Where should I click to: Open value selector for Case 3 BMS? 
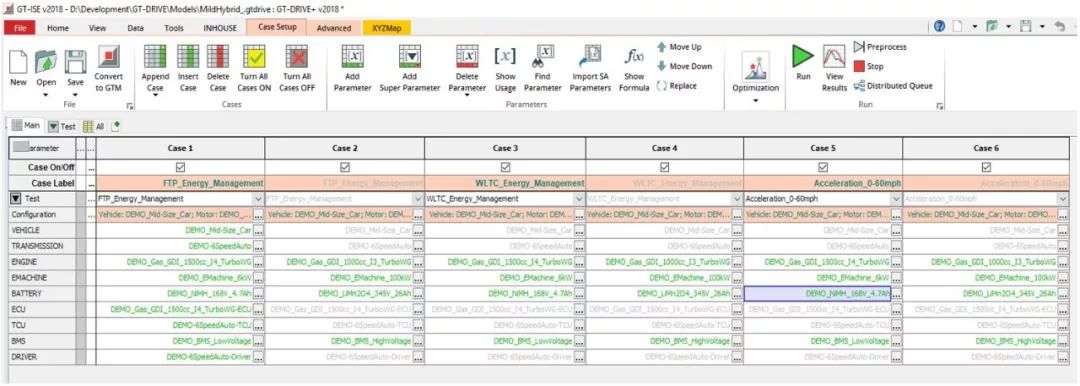[579, 341]
